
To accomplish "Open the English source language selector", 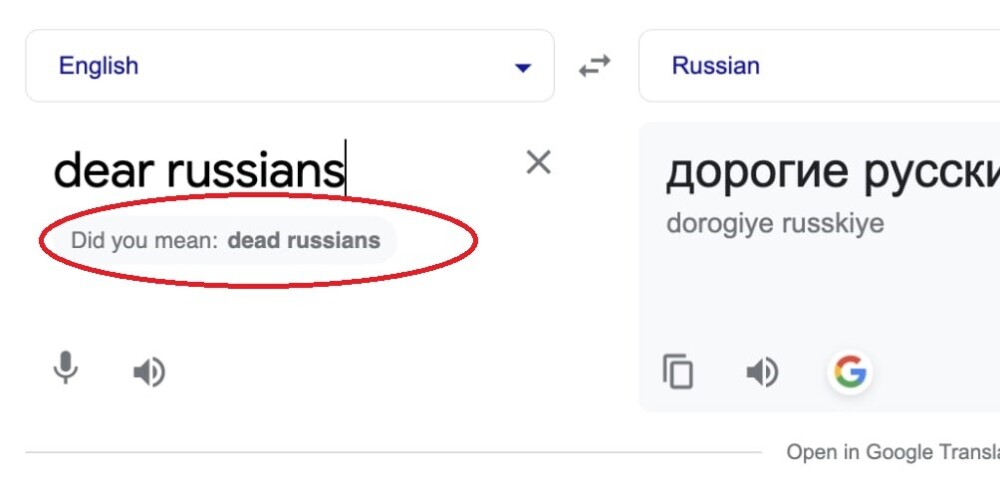I will click(290, 66).
